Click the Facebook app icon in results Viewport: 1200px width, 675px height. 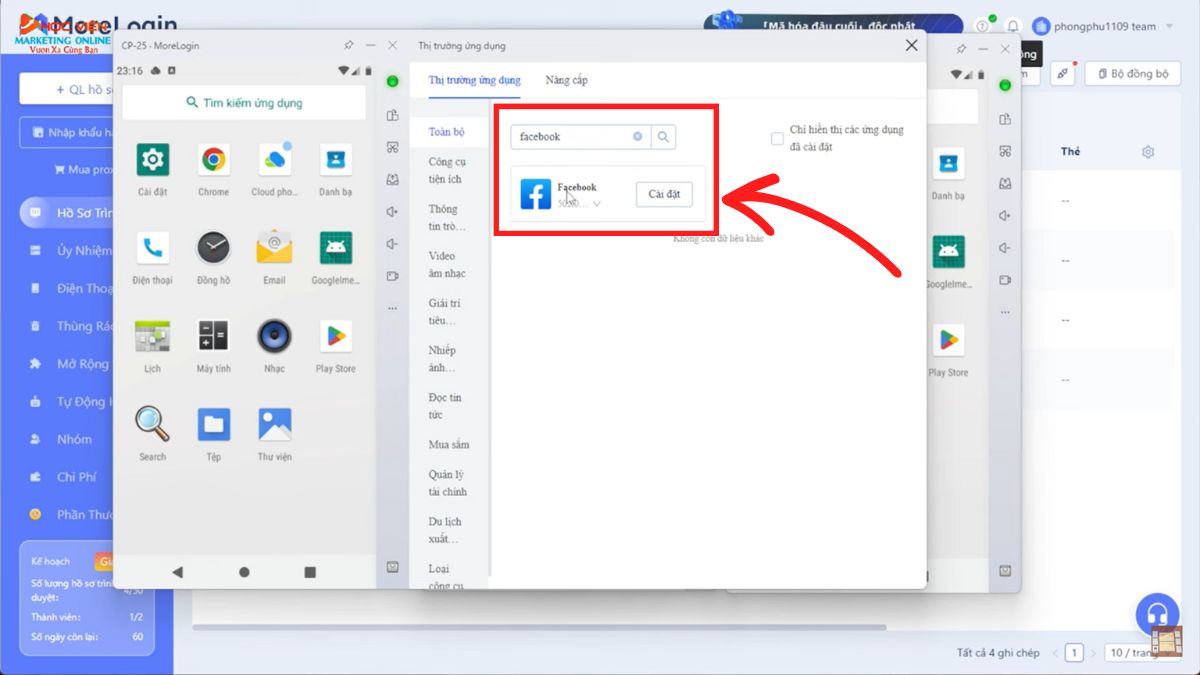[535, 194]
